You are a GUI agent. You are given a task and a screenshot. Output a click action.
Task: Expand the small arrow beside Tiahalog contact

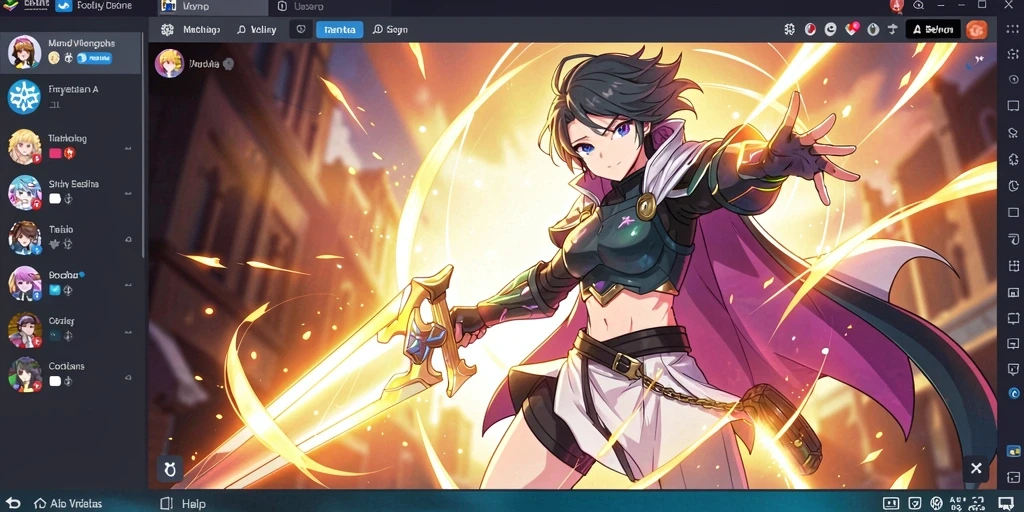(x=128, y=149)
